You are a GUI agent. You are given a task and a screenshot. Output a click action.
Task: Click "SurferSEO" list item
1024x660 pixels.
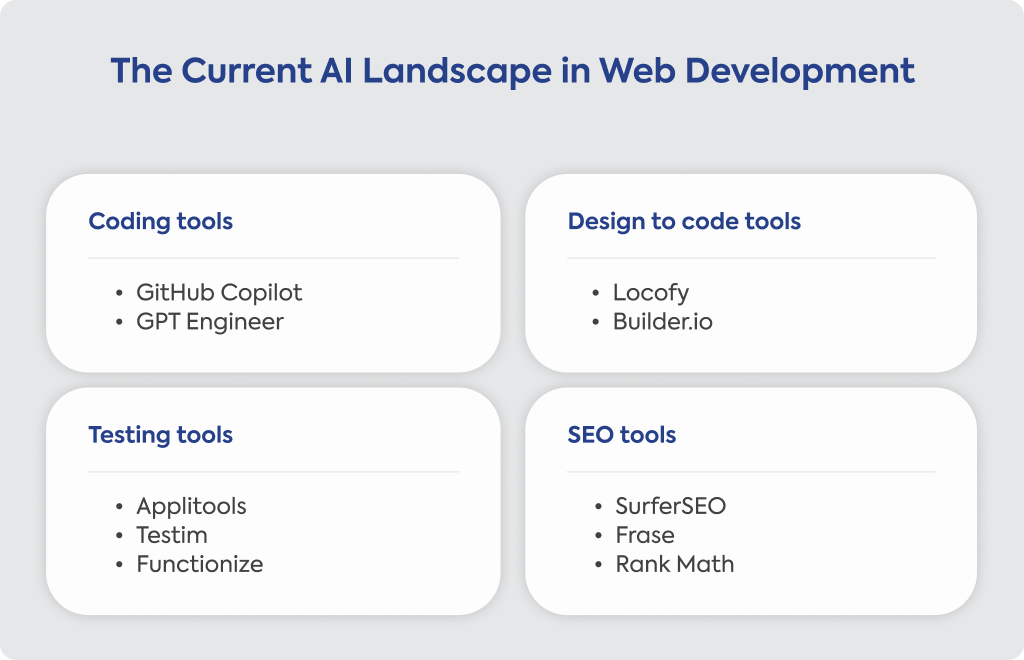(671, 506)
